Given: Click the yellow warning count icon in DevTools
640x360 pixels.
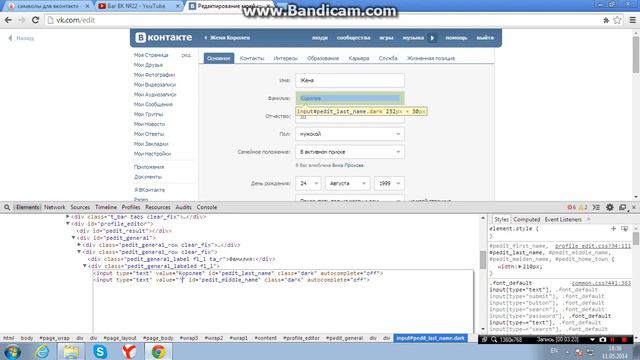Looking at the screenshot, I should tap(583, 207).
